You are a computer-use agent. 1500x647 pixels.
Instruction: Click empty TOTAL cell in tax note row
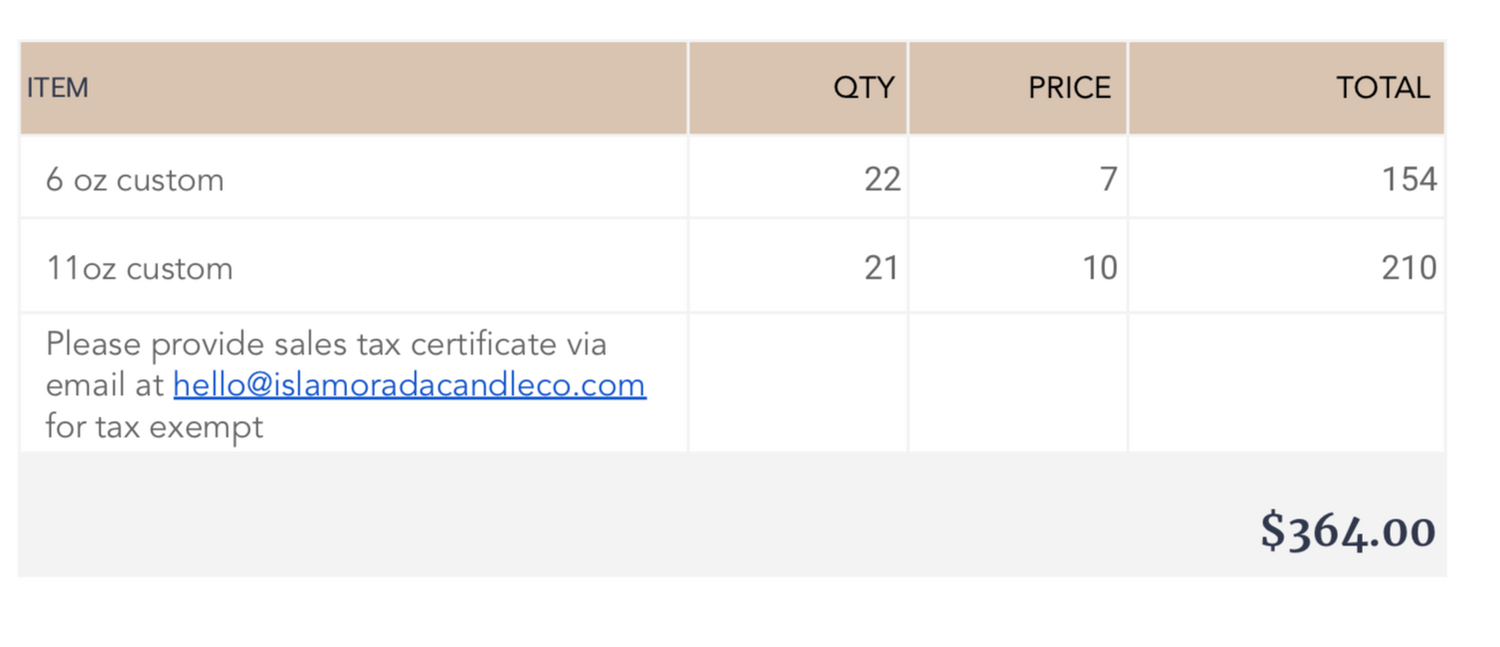[1287, 383]
